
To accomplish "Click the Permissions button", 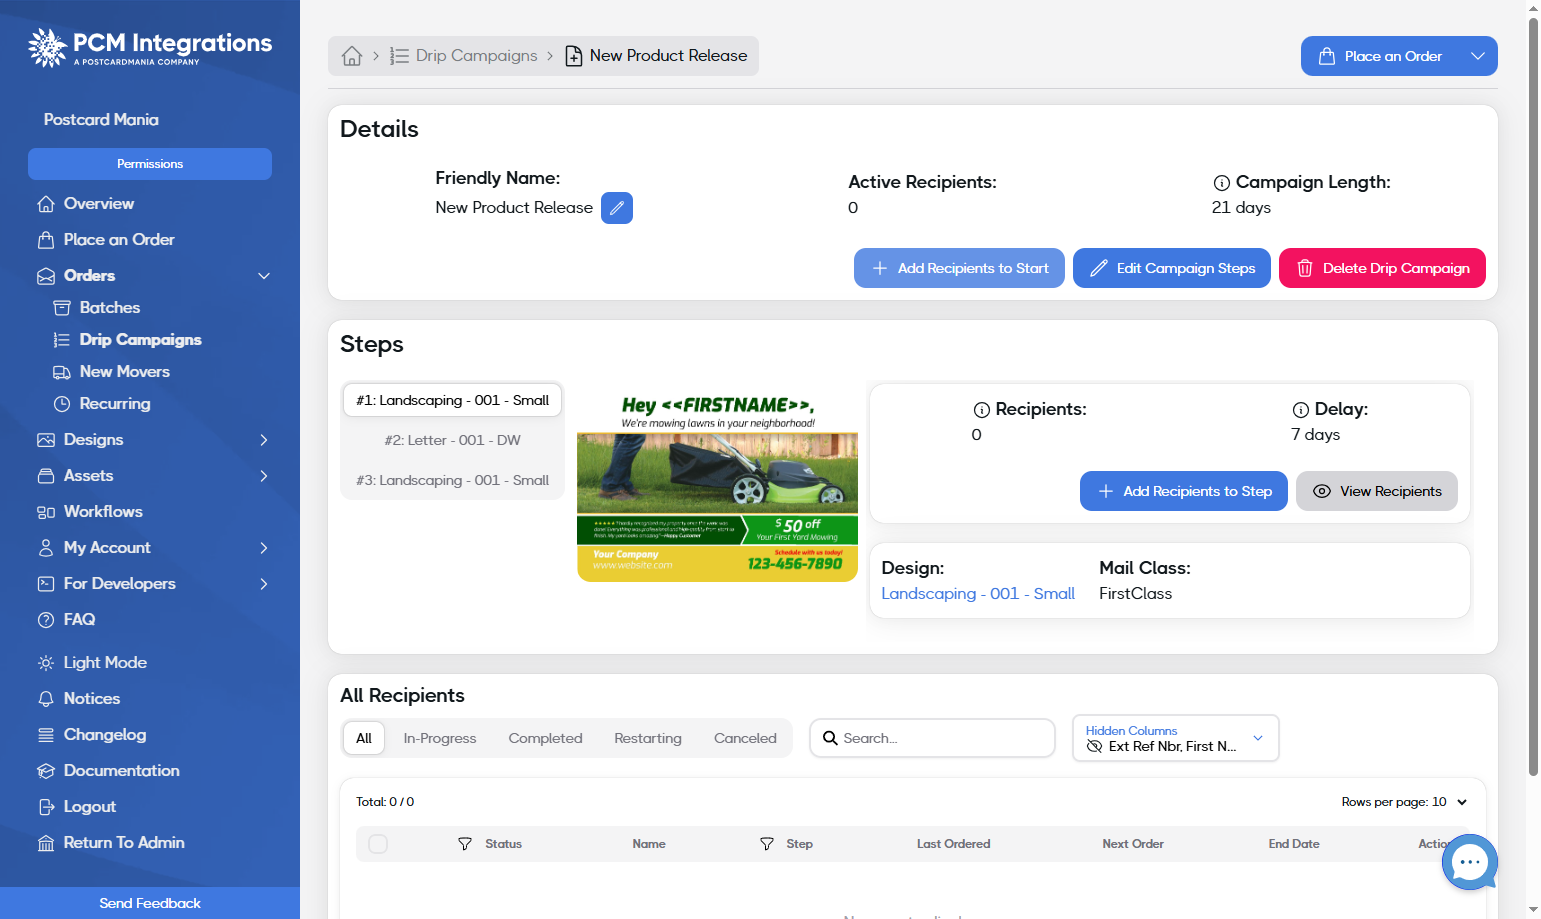I will coord(150,164).
